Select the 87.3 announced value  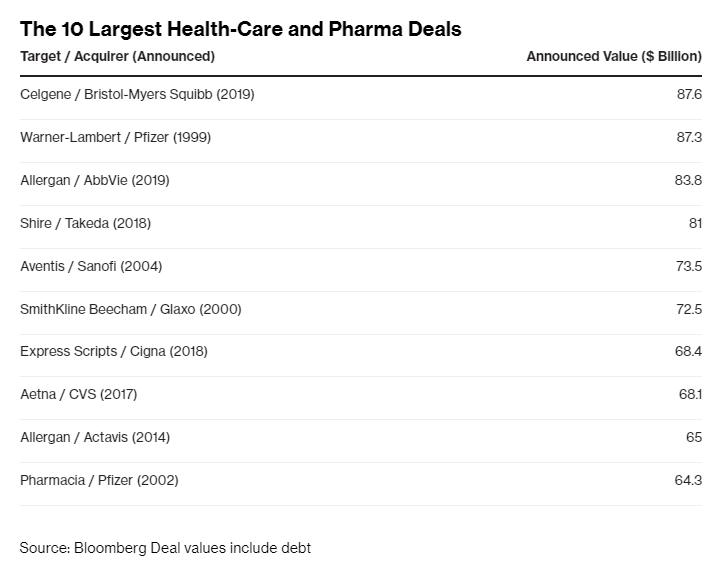689,137
